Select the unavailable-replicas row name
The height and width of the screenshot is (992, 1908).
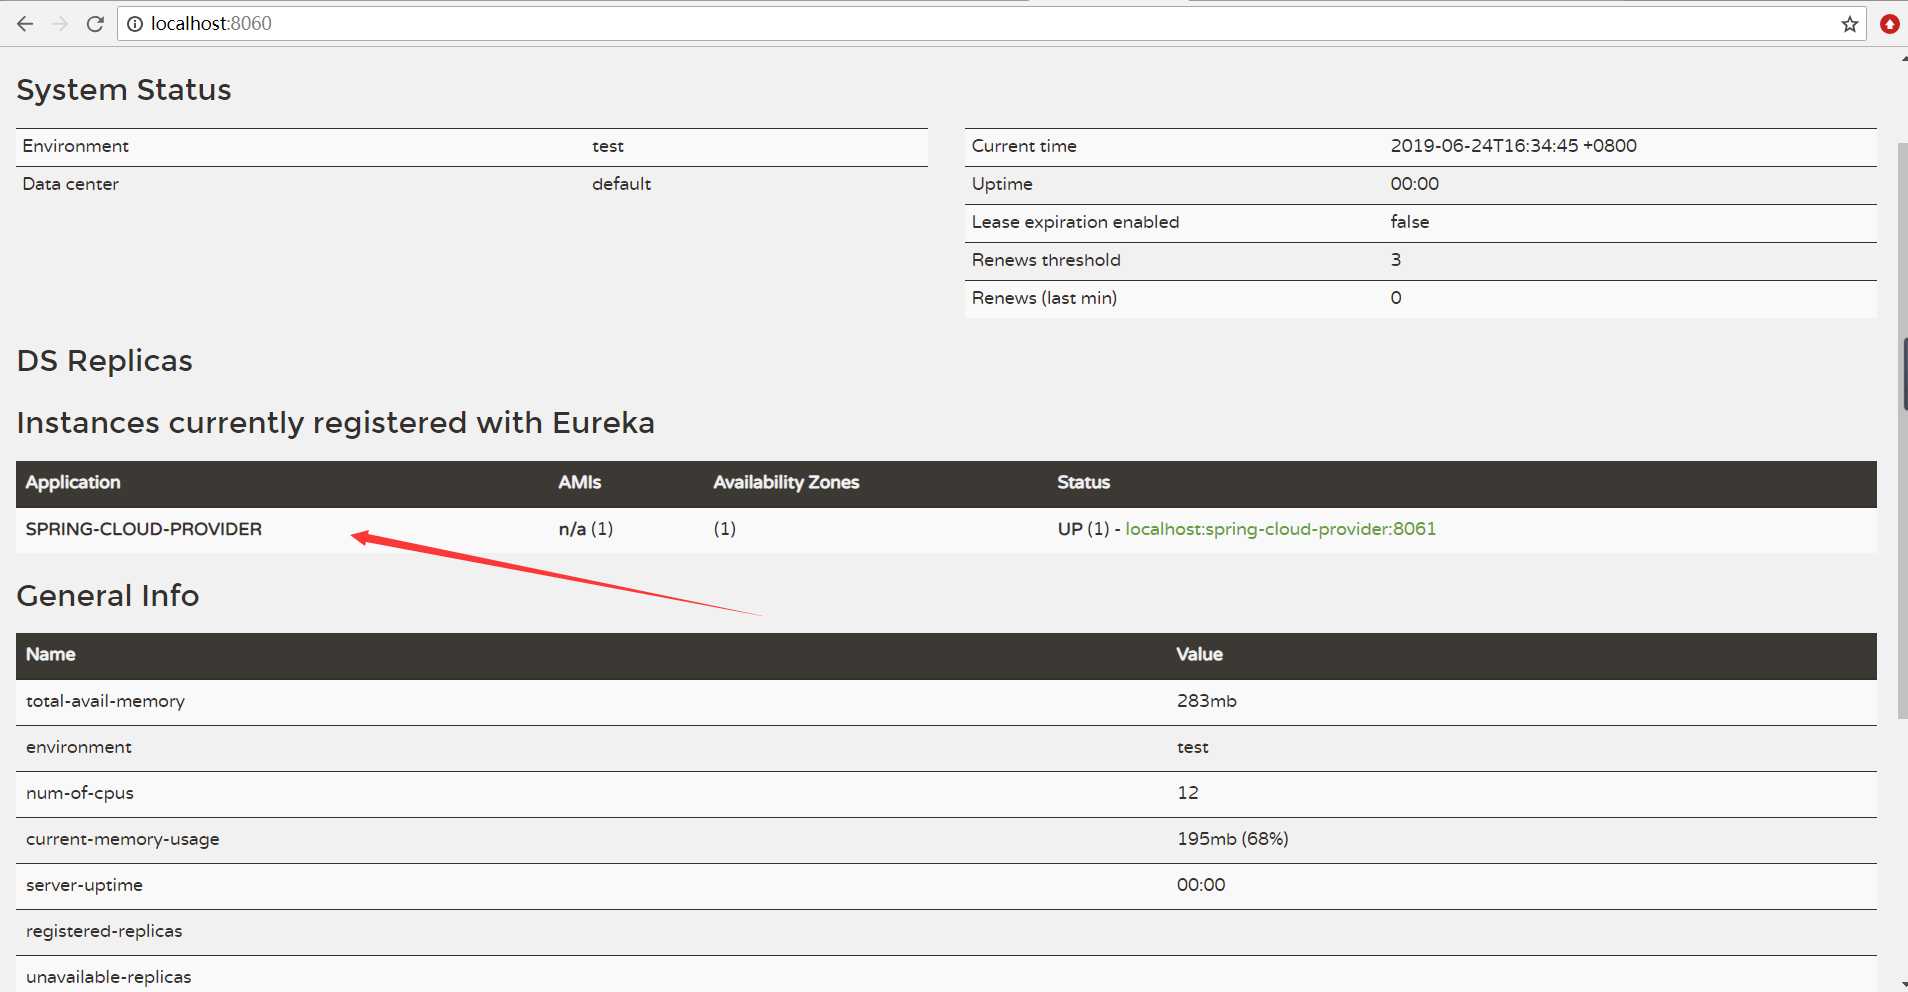pyautogui.click(x=108, y=977)
